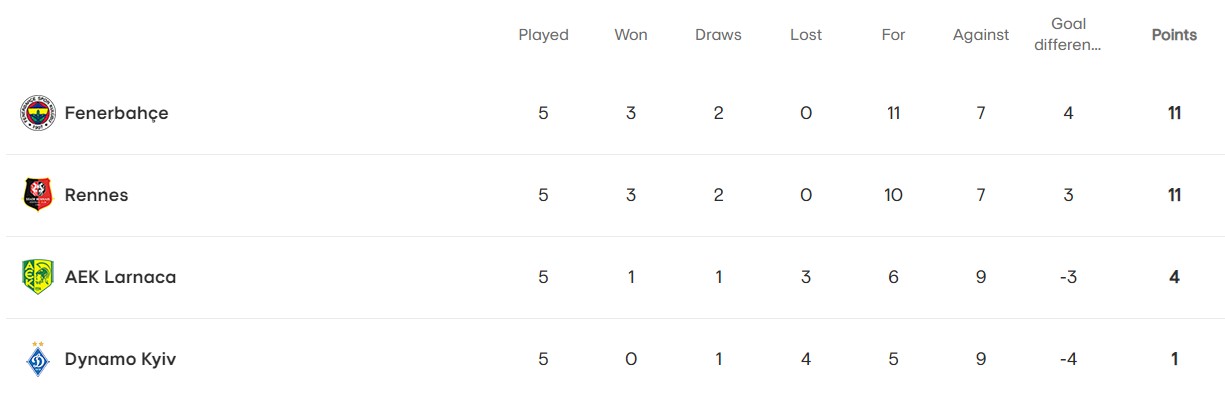The image size is (1225, 412).
Task: Click the truncated Goal difference column header
Action: 1068,35
